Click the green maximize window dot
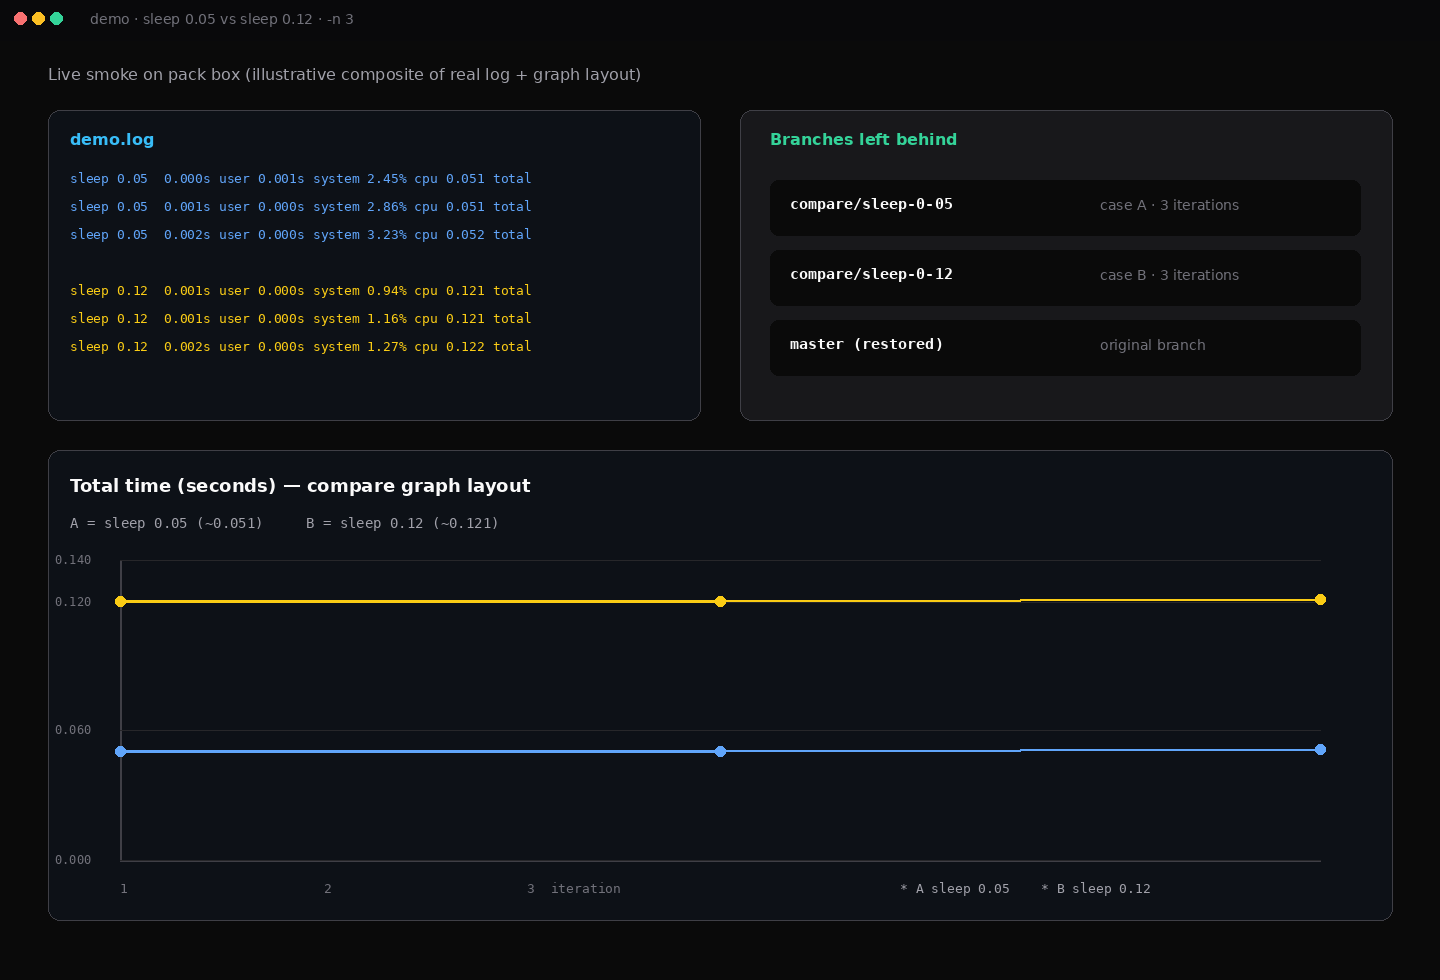Viewport: 1440px width, 980px height. (x=57, y=19)
